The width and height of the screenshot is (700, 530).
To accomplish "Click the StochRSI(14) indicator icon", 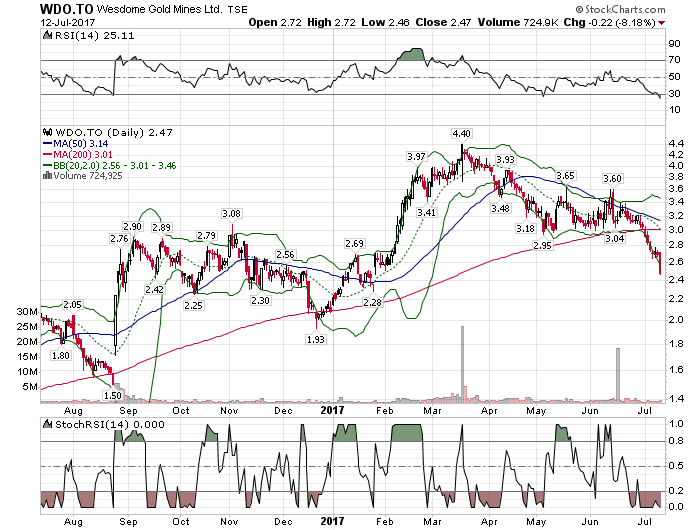I will point(47,424).
